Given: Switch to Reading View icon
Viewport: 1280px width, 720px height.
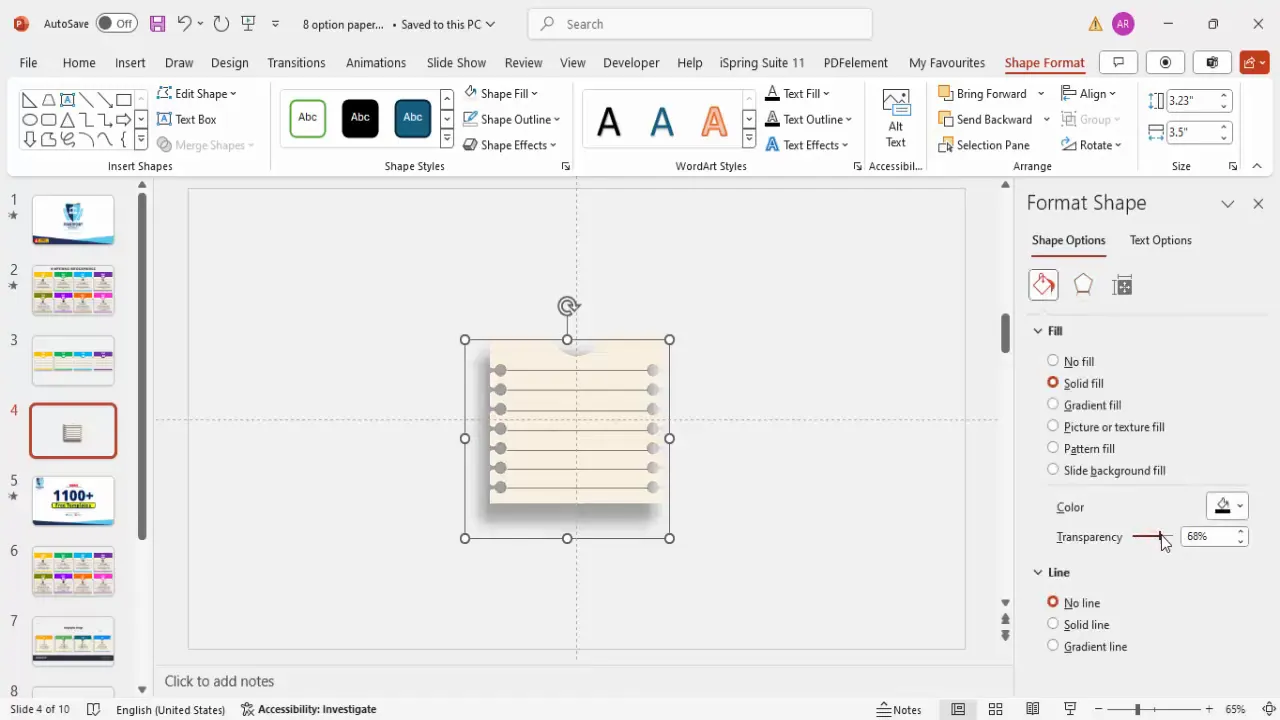Looking at the screenshot, I should coord(1033,709).
